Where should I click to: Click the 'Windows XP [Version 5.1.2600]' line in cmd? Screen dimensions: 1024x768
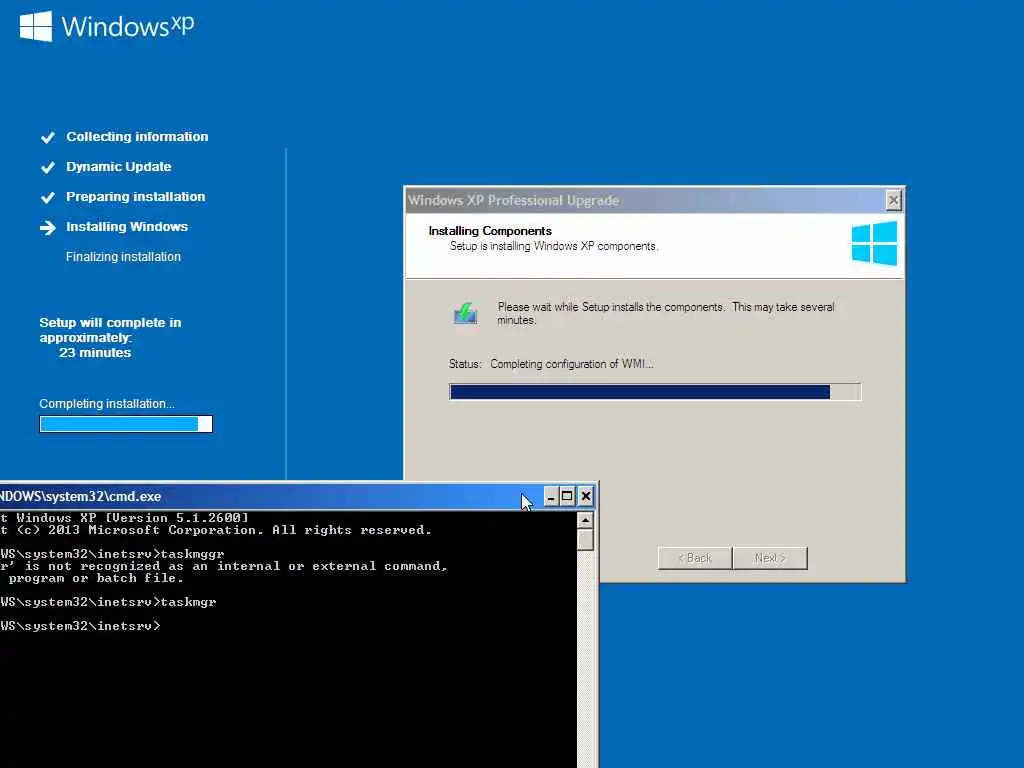(124, 518)
